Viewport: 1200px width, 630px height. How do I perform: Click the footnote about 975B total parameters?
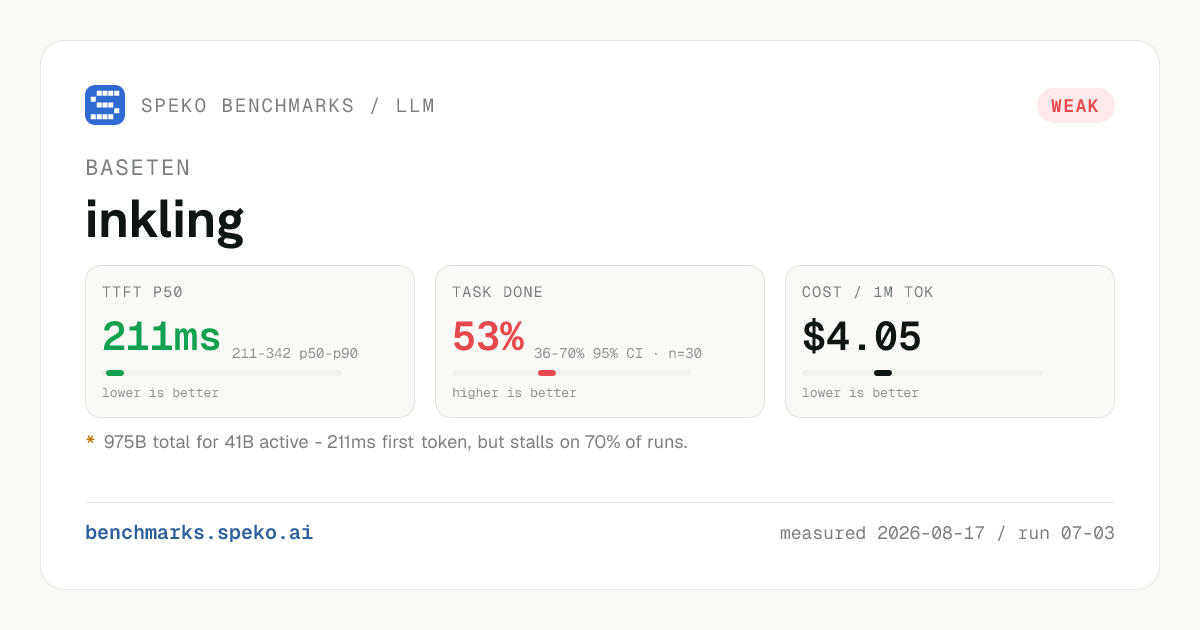click(x=396, y=442)
